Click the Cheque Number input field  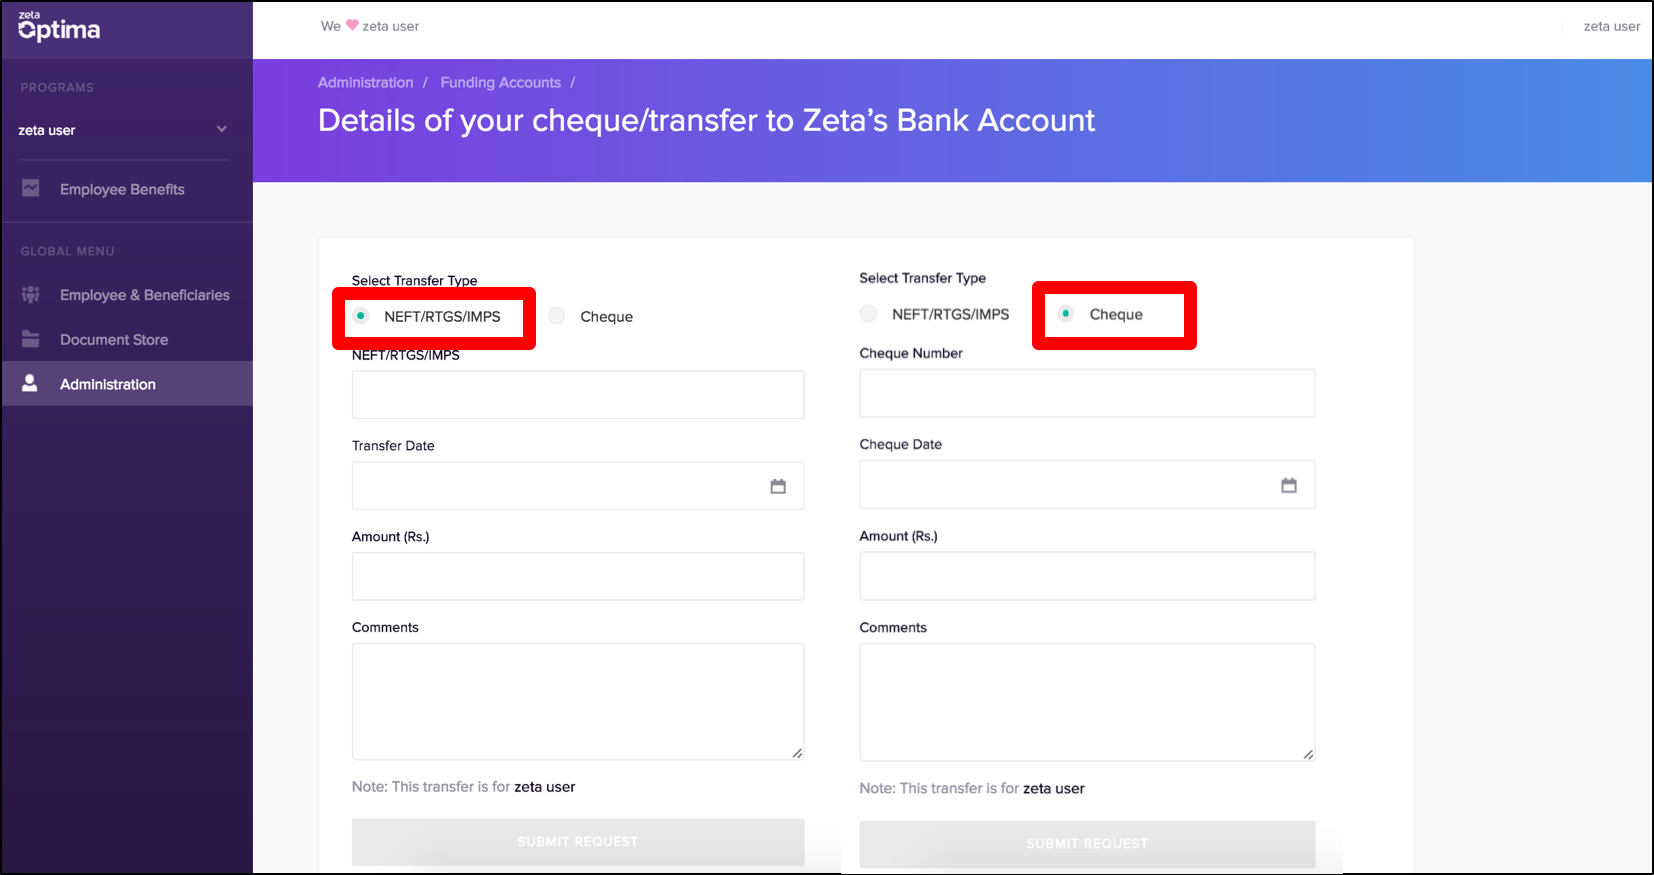coord(1087,393)
